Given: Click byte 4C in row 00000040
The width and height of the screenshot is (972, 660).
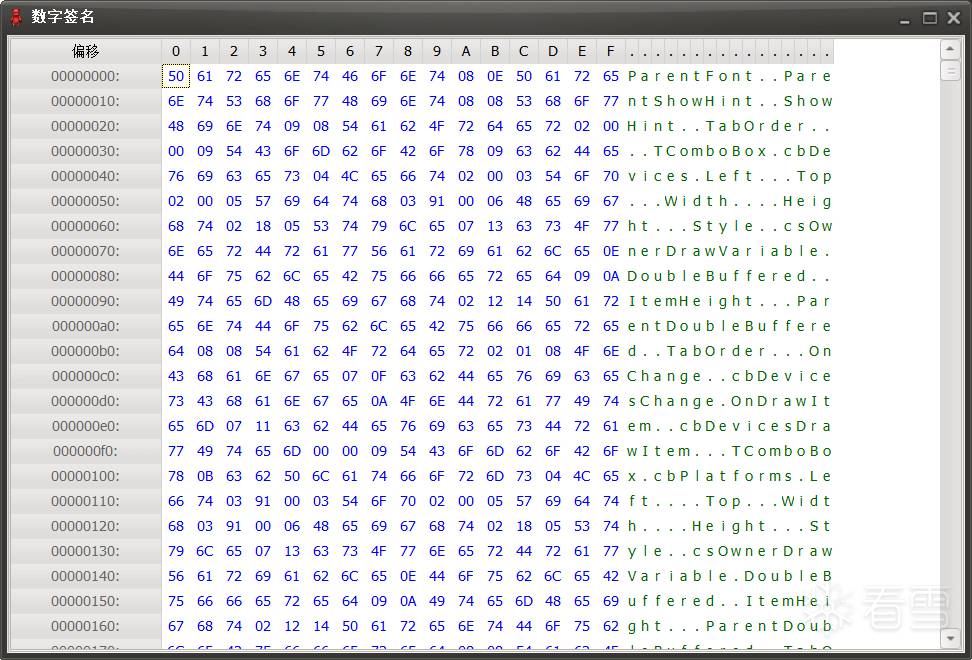Looking at the screenshot, I should (350, 176).
